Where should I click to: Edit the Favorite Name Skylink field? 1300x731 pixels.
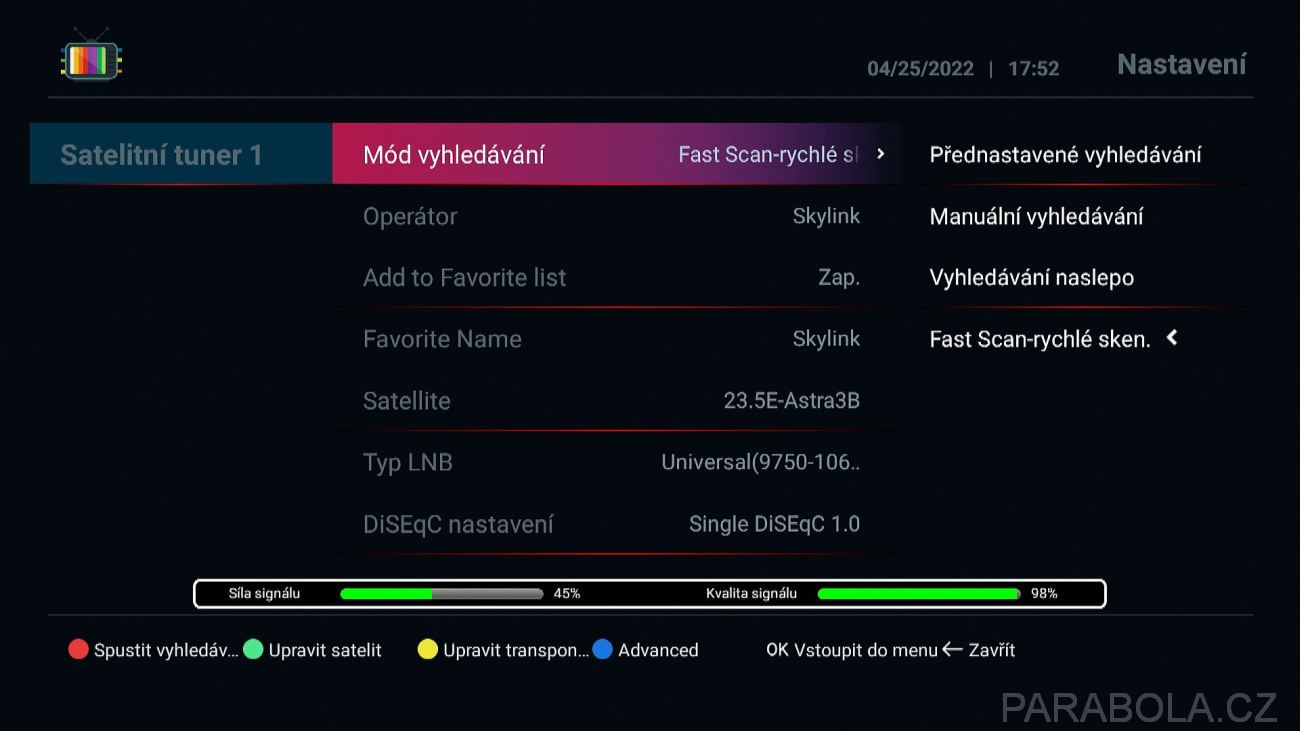tap(616, 339)
